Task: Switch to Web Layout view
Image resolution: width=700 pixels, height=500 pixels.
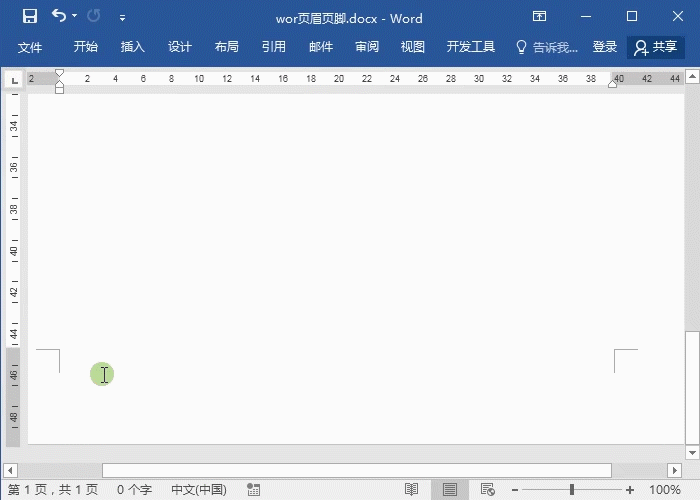Action: [488, 490]
